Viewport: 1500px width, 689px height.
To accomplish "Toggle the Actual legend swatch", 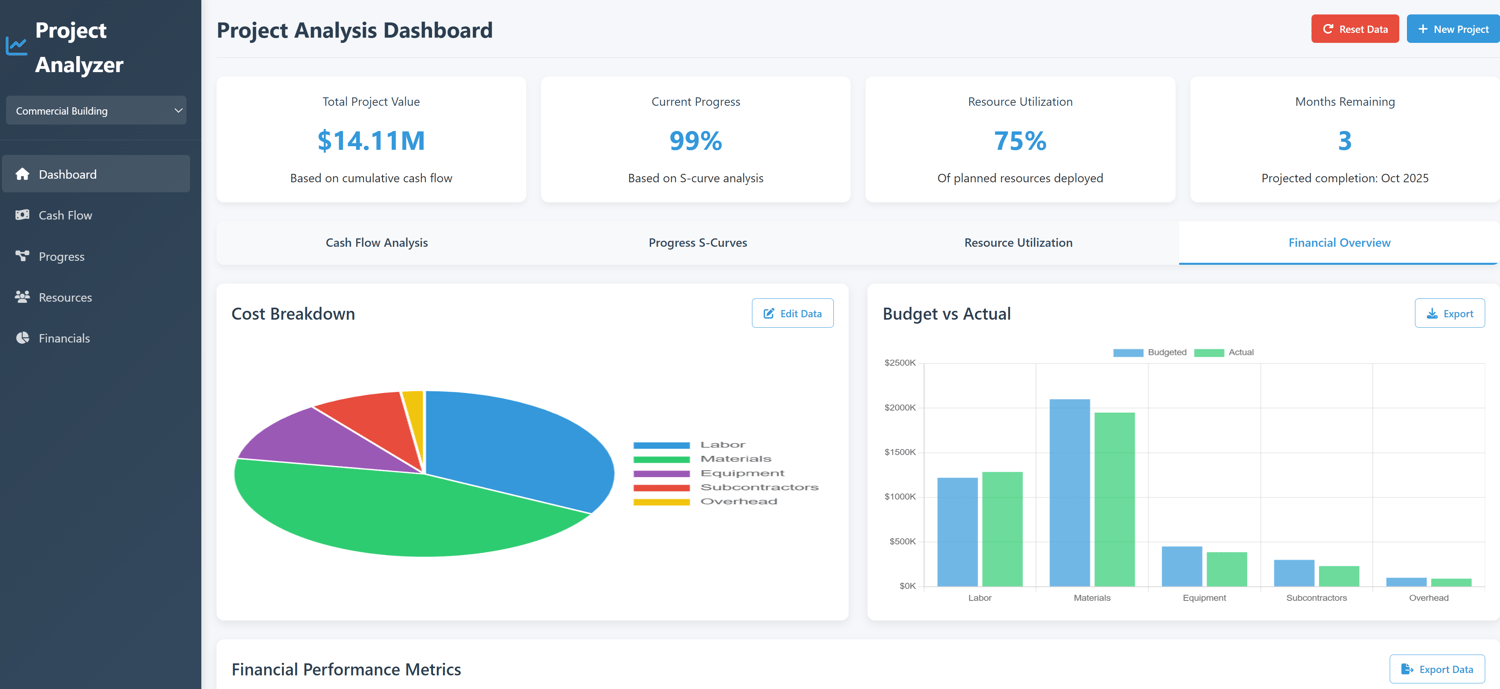I will click(x=1209, y=353).
